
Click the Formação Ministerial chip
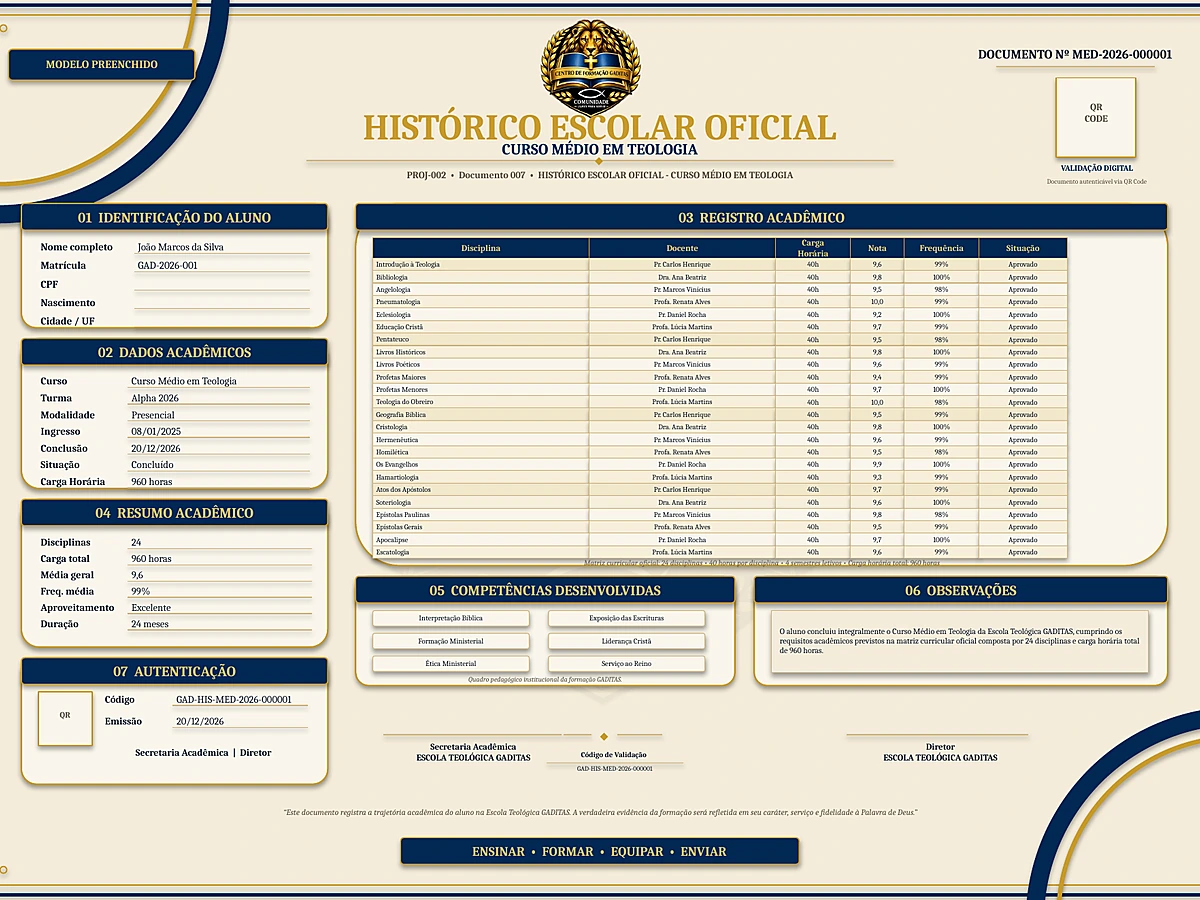[x=450, y=641]
